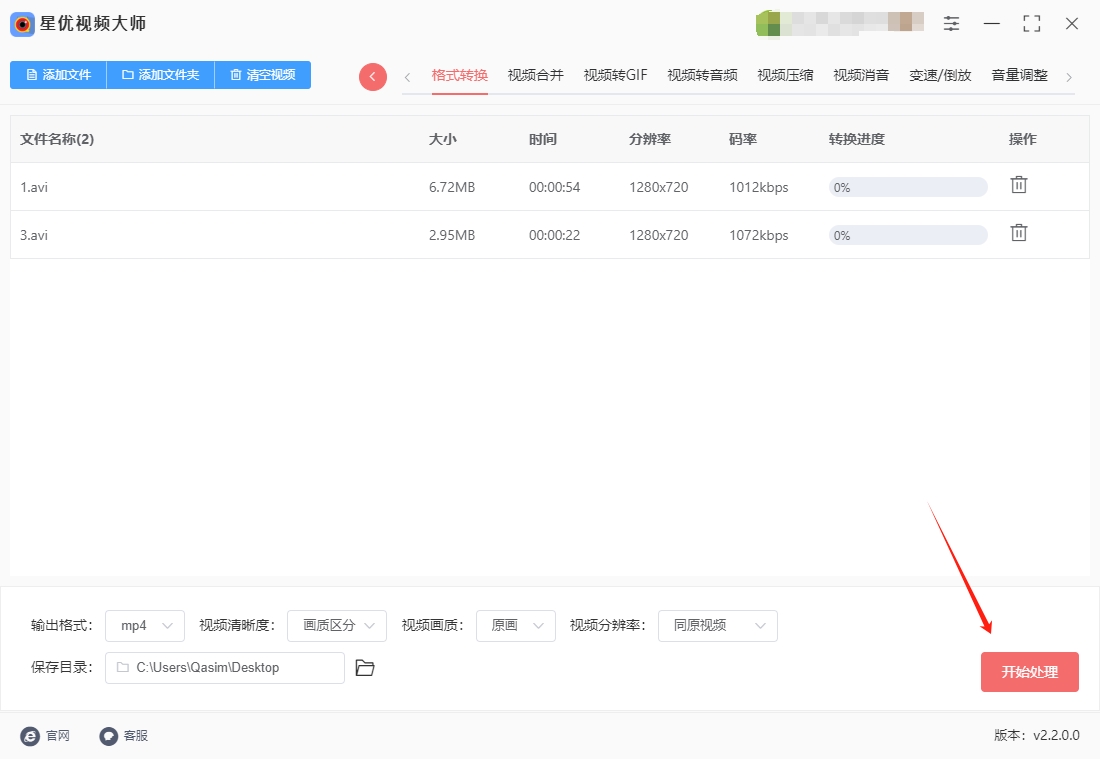Click the 分辨率 column header
The image size is (1100, 760).
coord(650,139)
